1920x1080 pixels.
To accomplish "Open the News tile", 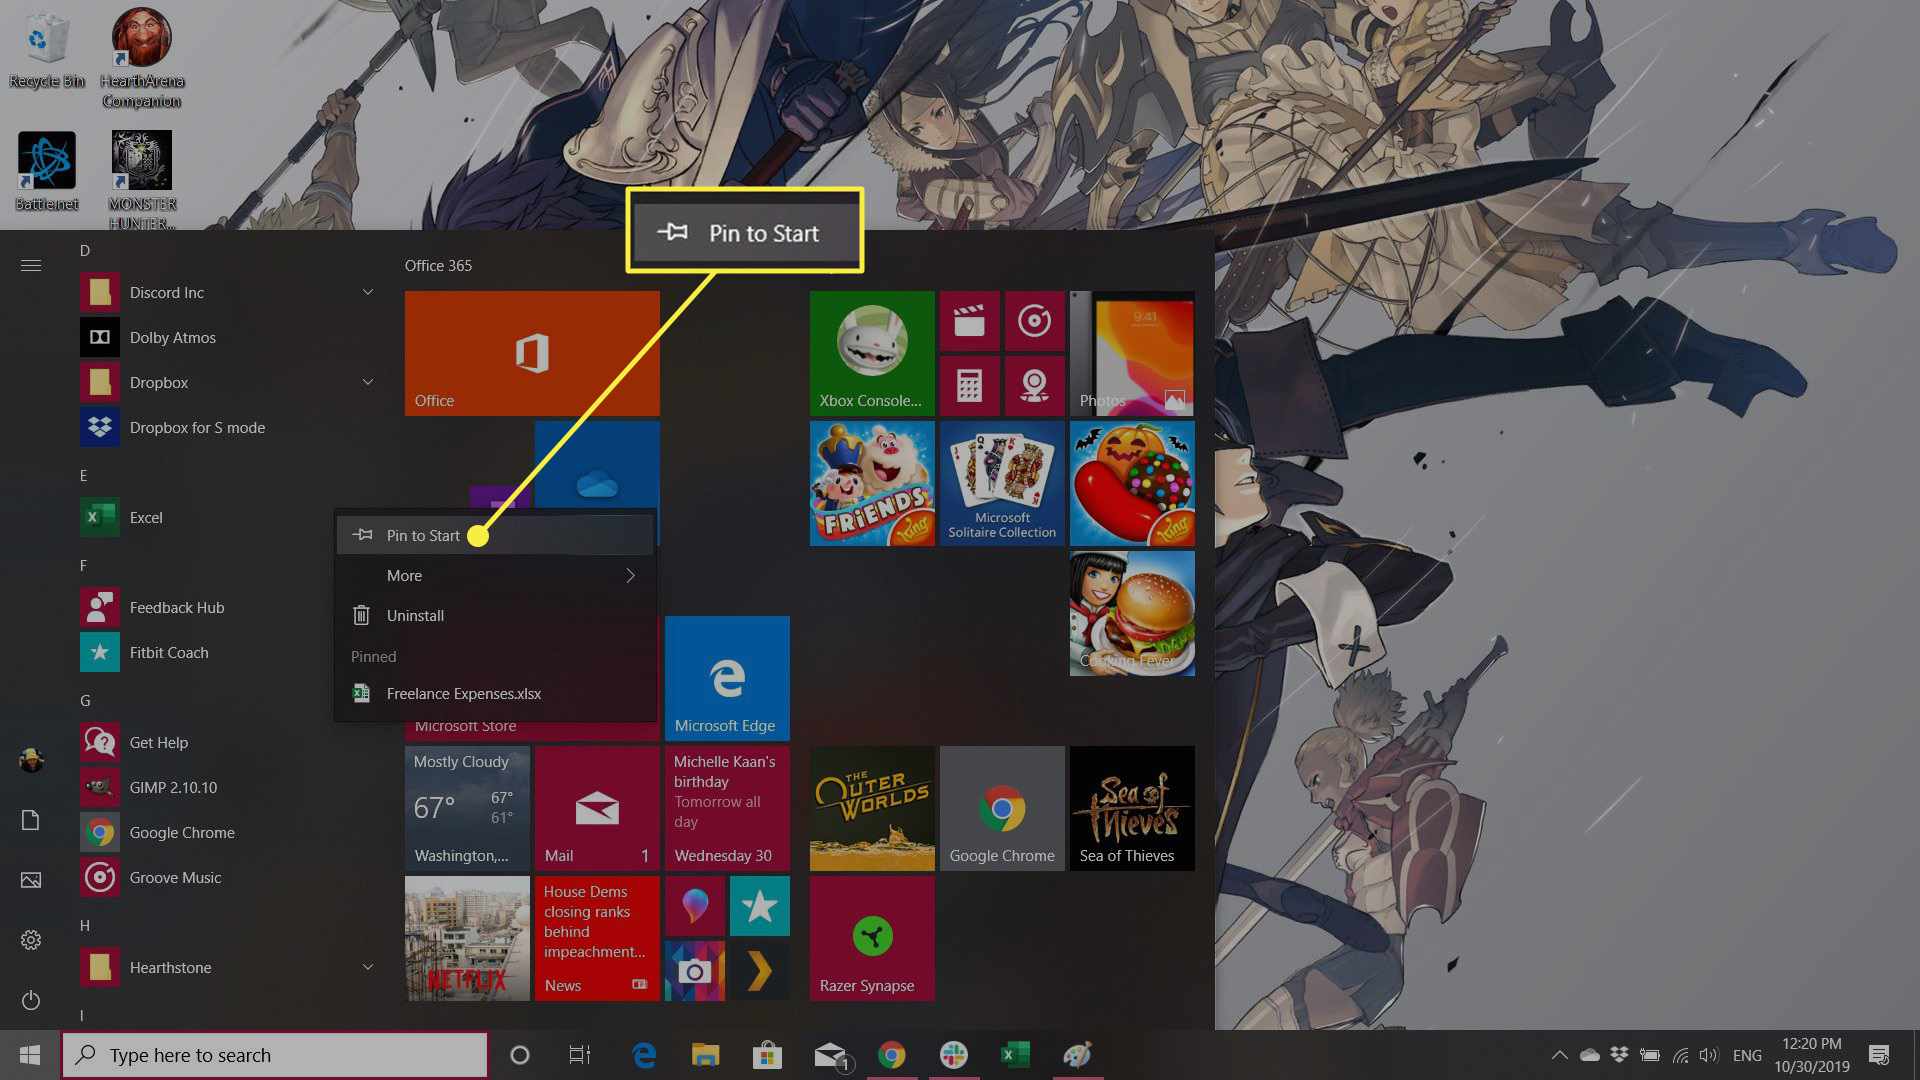I will (x=597, y=938).
